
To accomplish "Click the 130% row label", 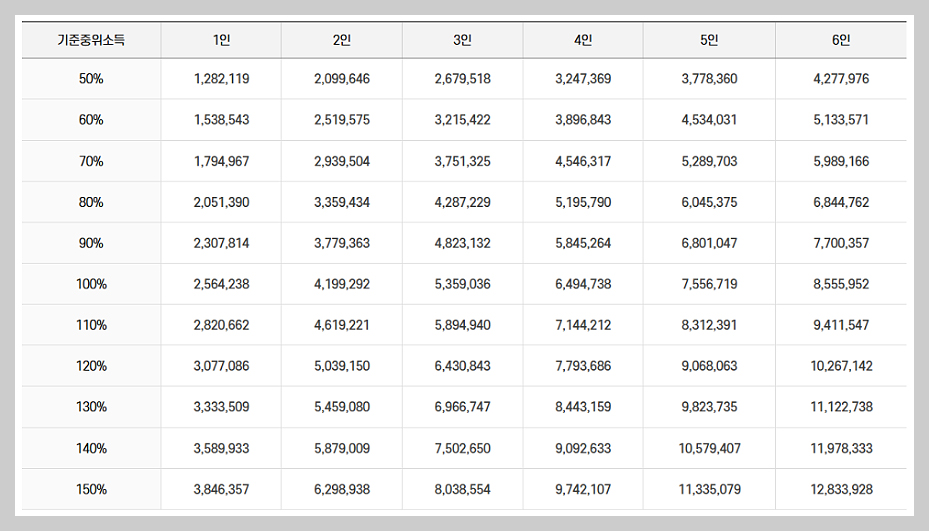I will click(x=91, y=407).
